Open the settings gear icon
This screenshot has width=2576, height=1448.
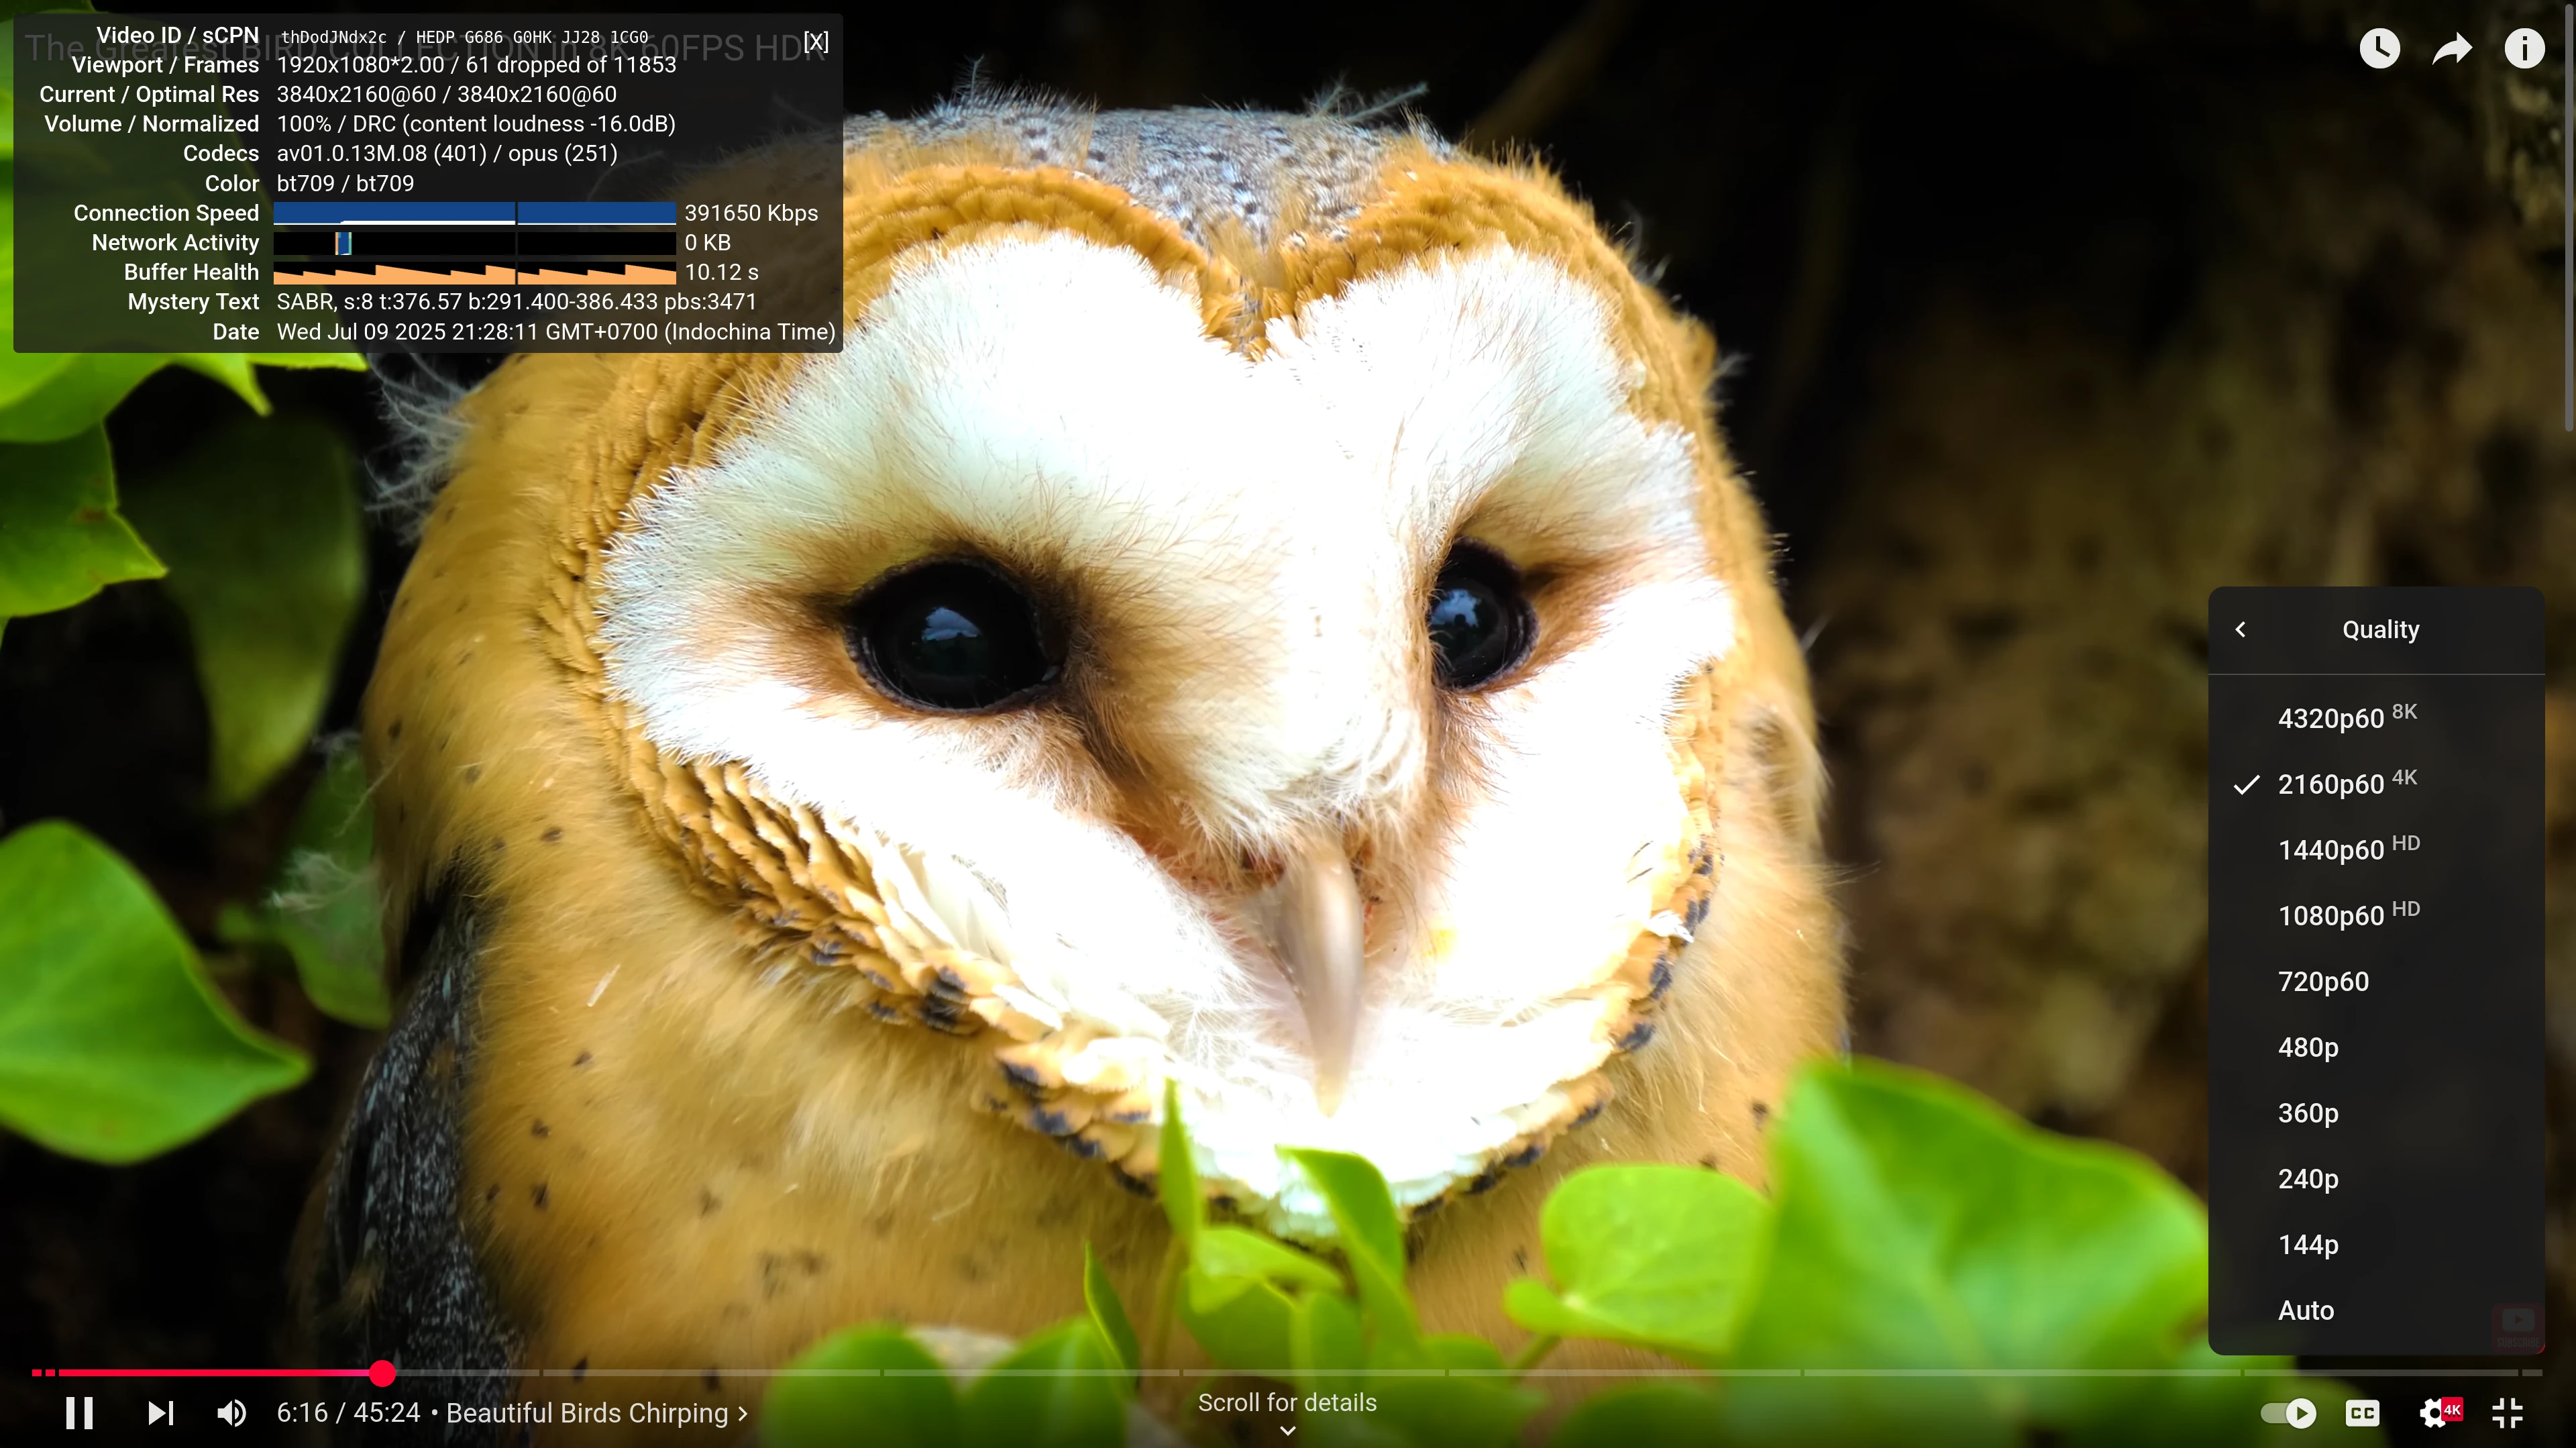pyautogui.click(x=2435, y=1412)
